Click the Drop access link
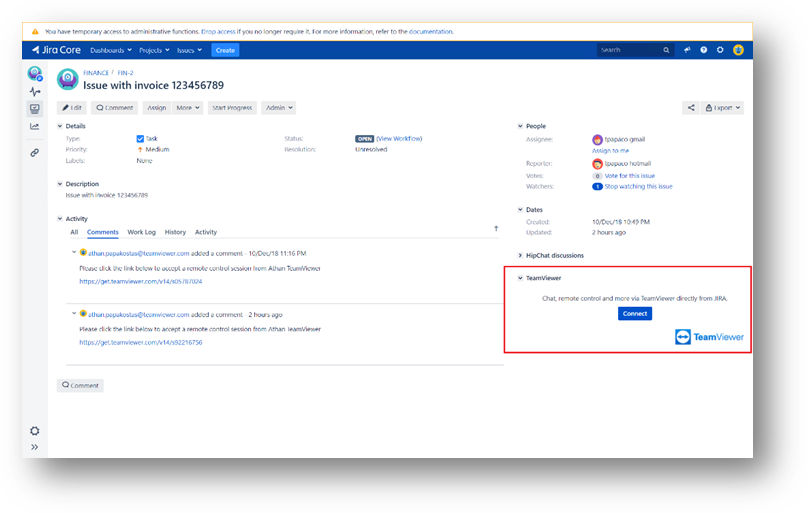The height and width of the screenshot is (513, 808). pyautogui.click(x=218, y=31)
